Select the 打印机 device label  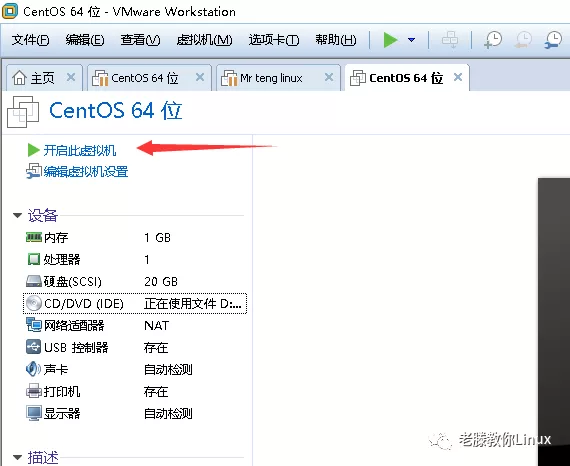(x=62, y=391)
